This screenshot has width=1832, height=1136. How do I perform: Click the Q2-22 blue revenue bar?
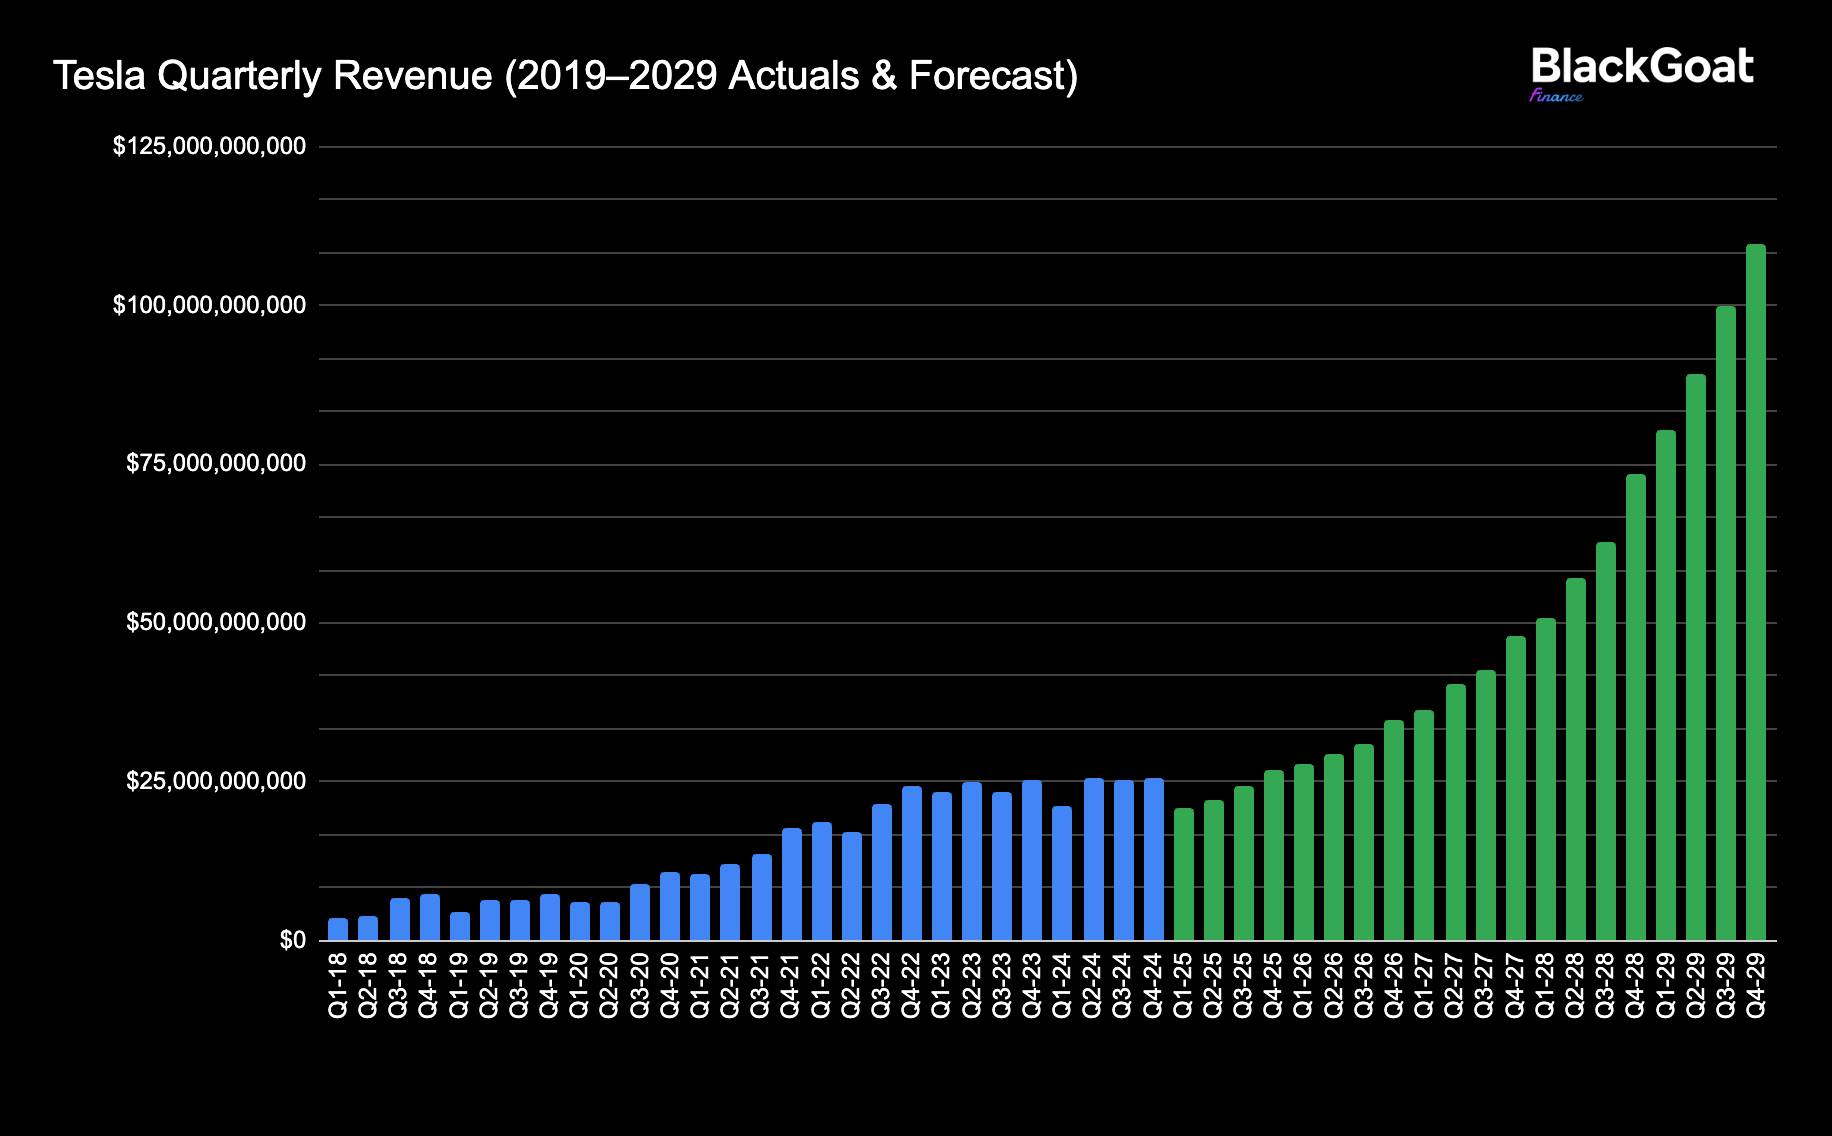coord(851,886)
